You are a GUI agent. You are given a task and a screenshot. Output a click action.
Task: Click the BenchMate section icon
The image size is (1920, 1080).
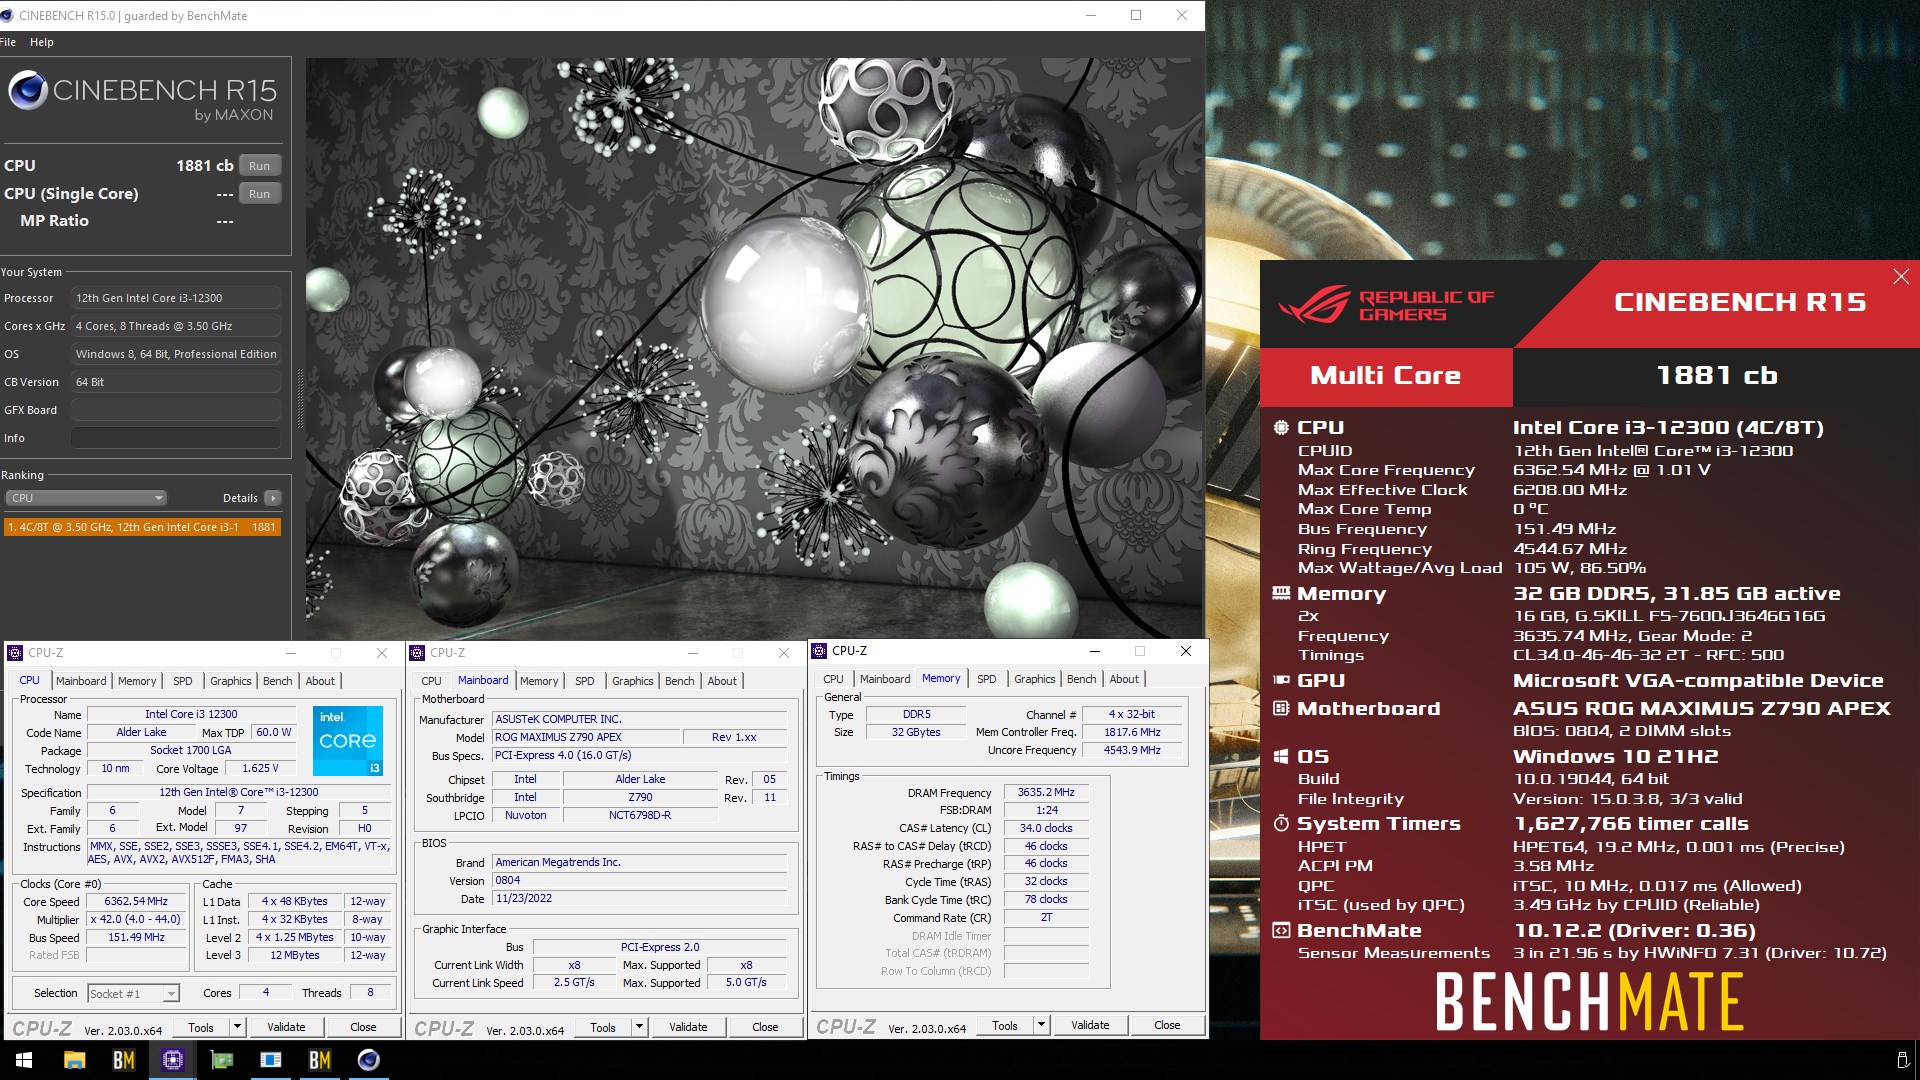pos(1281,930)
